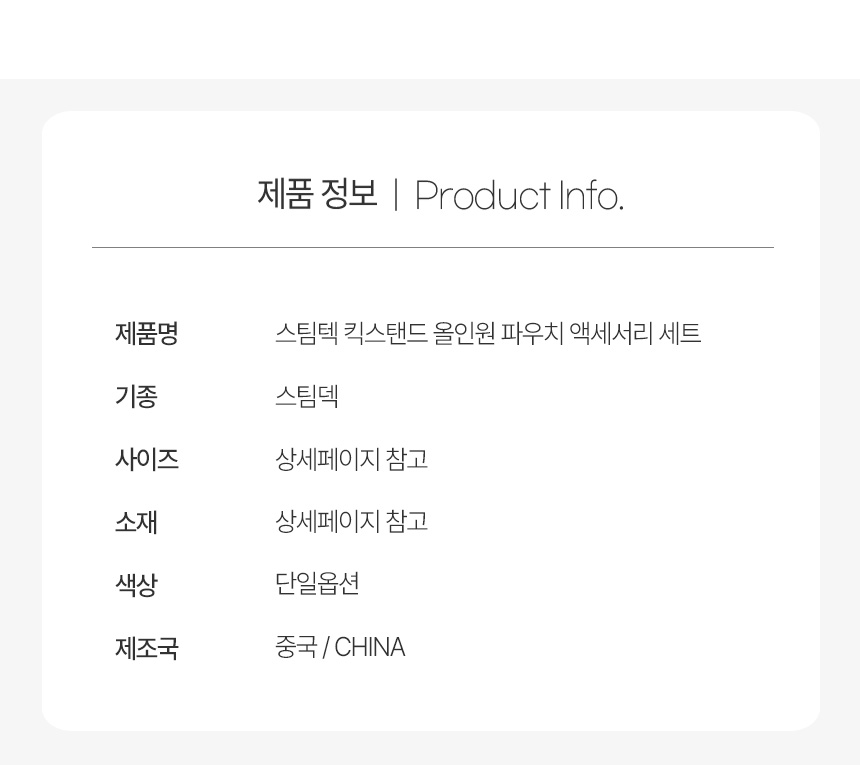Screen dimensions: 860x765
Task: Select the 사이즈 row label
Action: [146, 458]
